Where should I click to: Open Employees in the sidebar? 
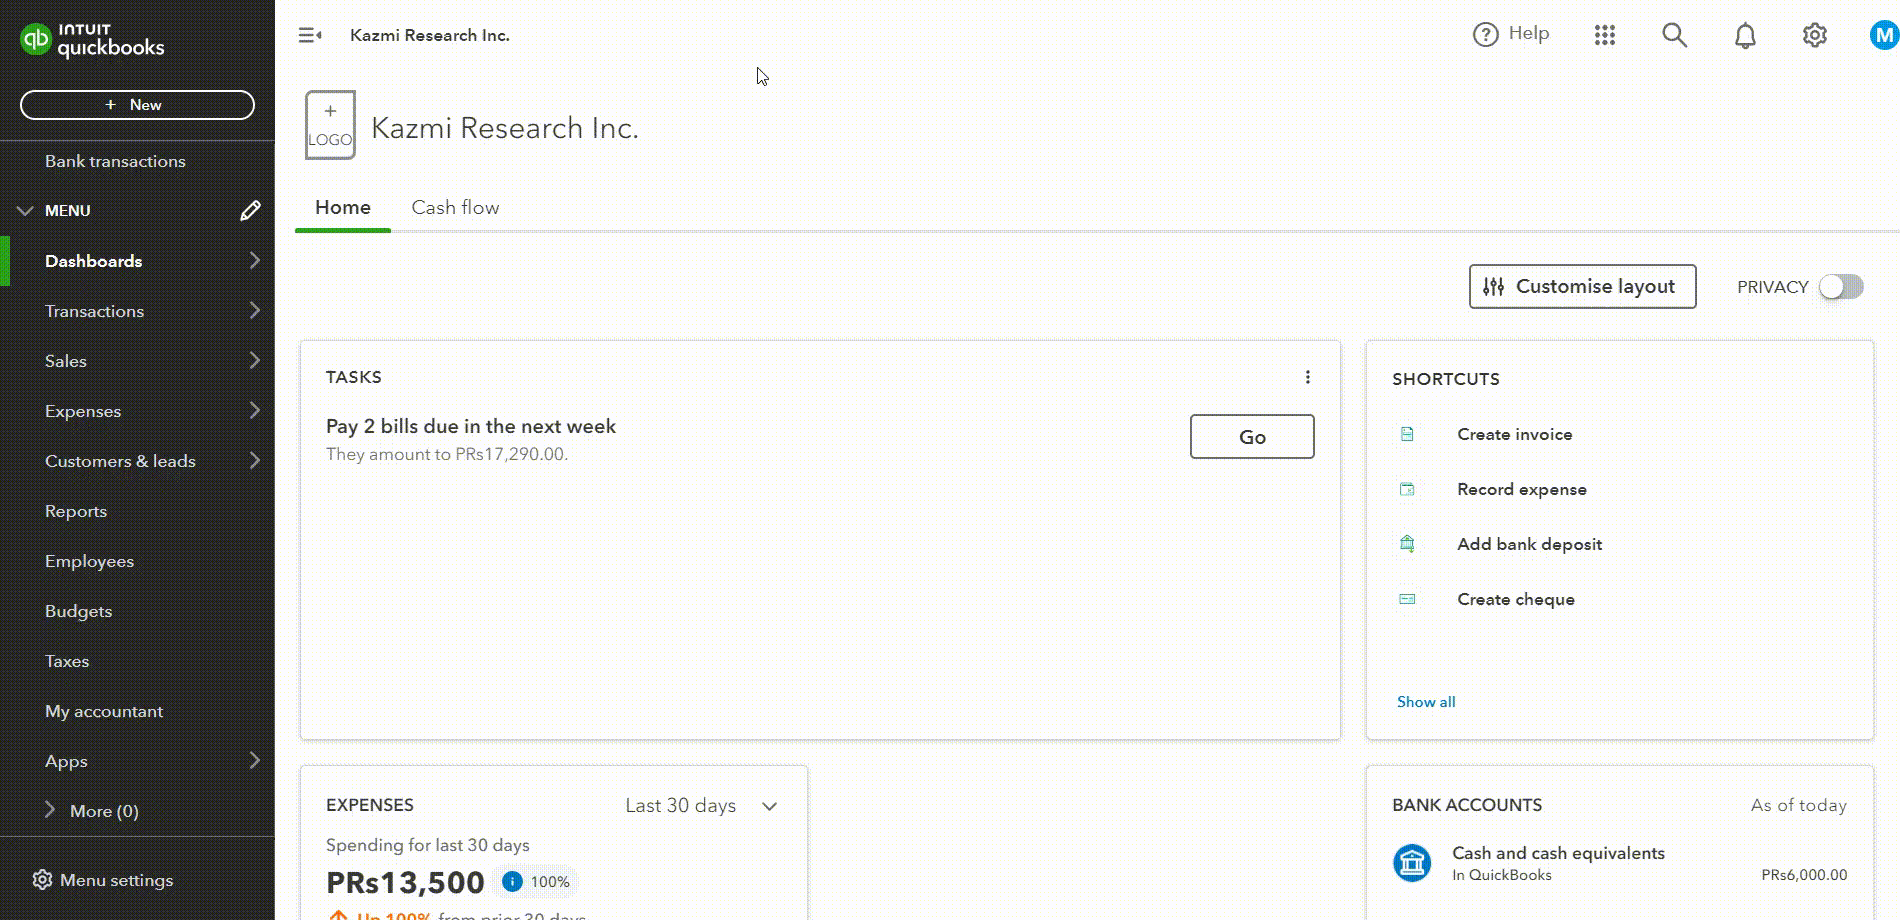89,561
